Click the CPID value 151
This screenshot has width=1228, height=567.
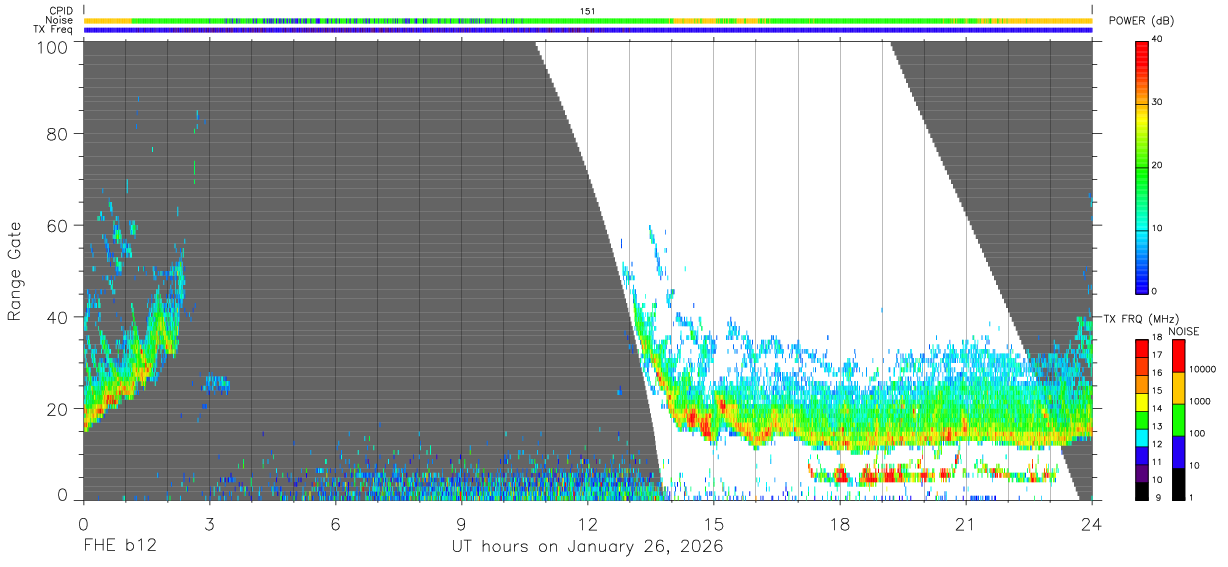(x=588, y=11)
